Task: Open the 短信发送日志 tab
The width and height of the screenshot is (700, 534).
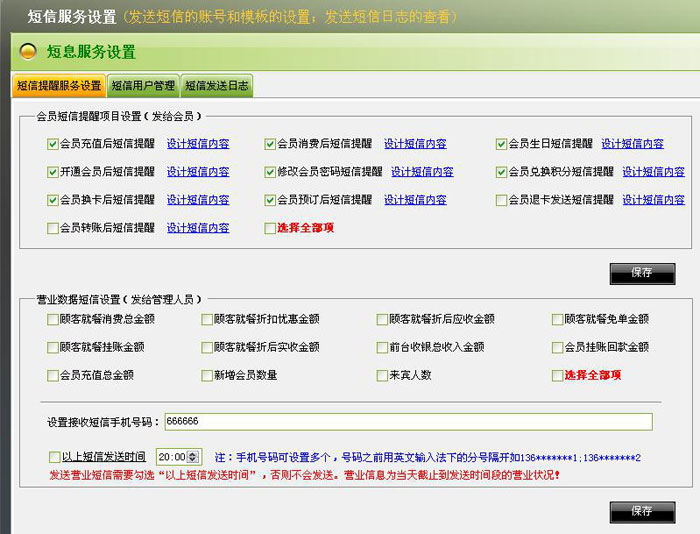Action: [x=216, y=86]
